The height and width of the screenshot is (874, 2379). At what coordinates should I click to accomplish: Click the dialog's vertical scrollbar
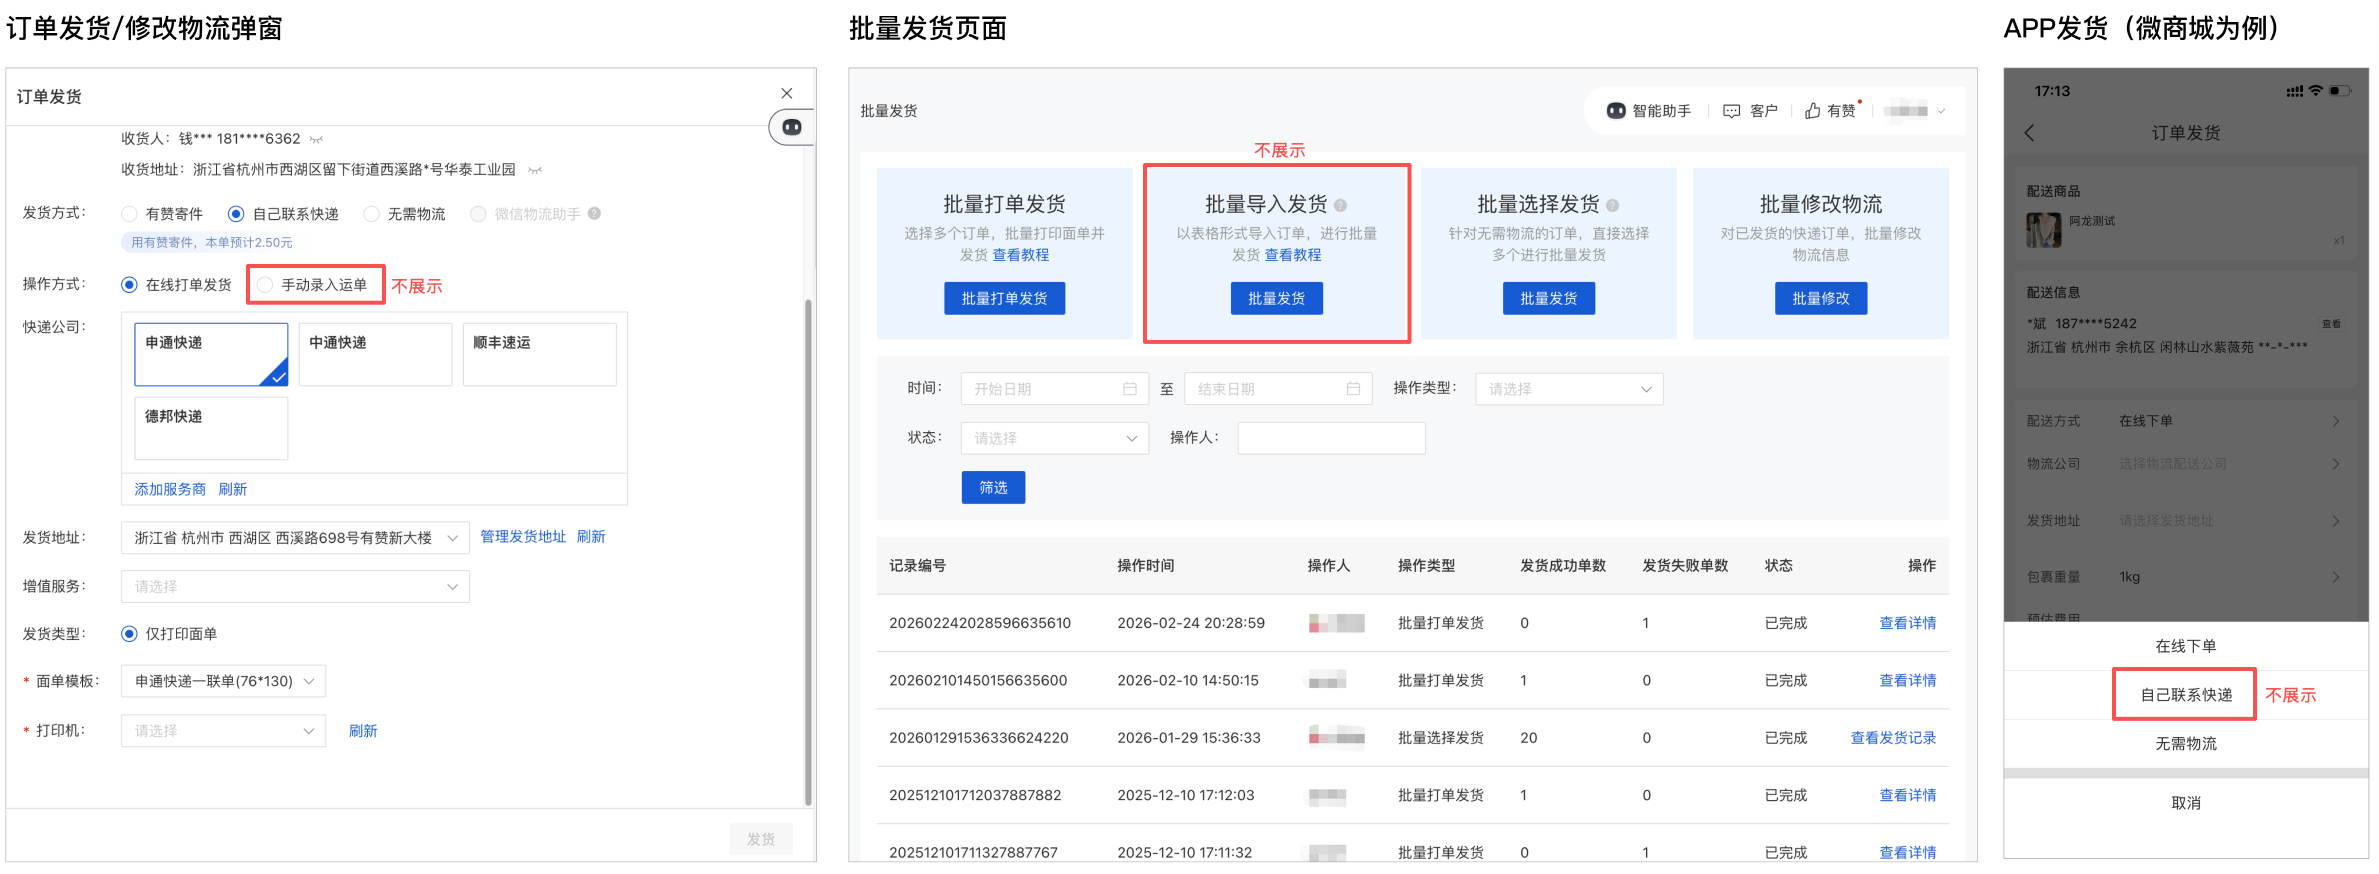[x=808, y=550]
